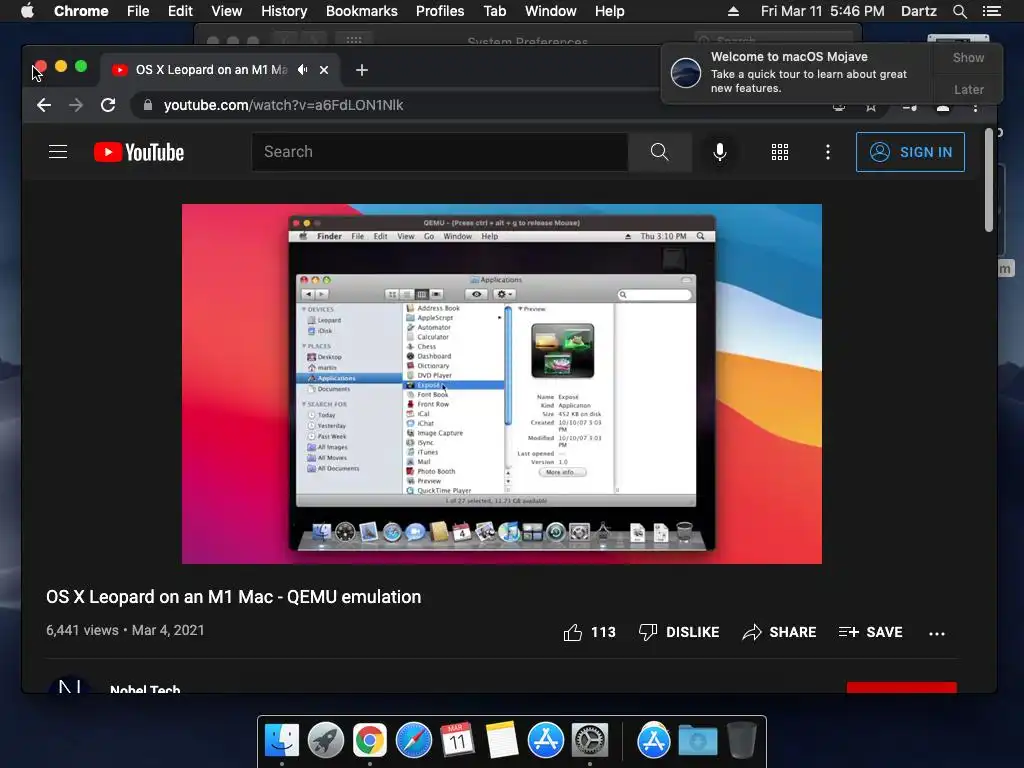Mute the tab via speaker icon
The image size is (1024, 768).
pyautogui.click(x=302, y=69)
